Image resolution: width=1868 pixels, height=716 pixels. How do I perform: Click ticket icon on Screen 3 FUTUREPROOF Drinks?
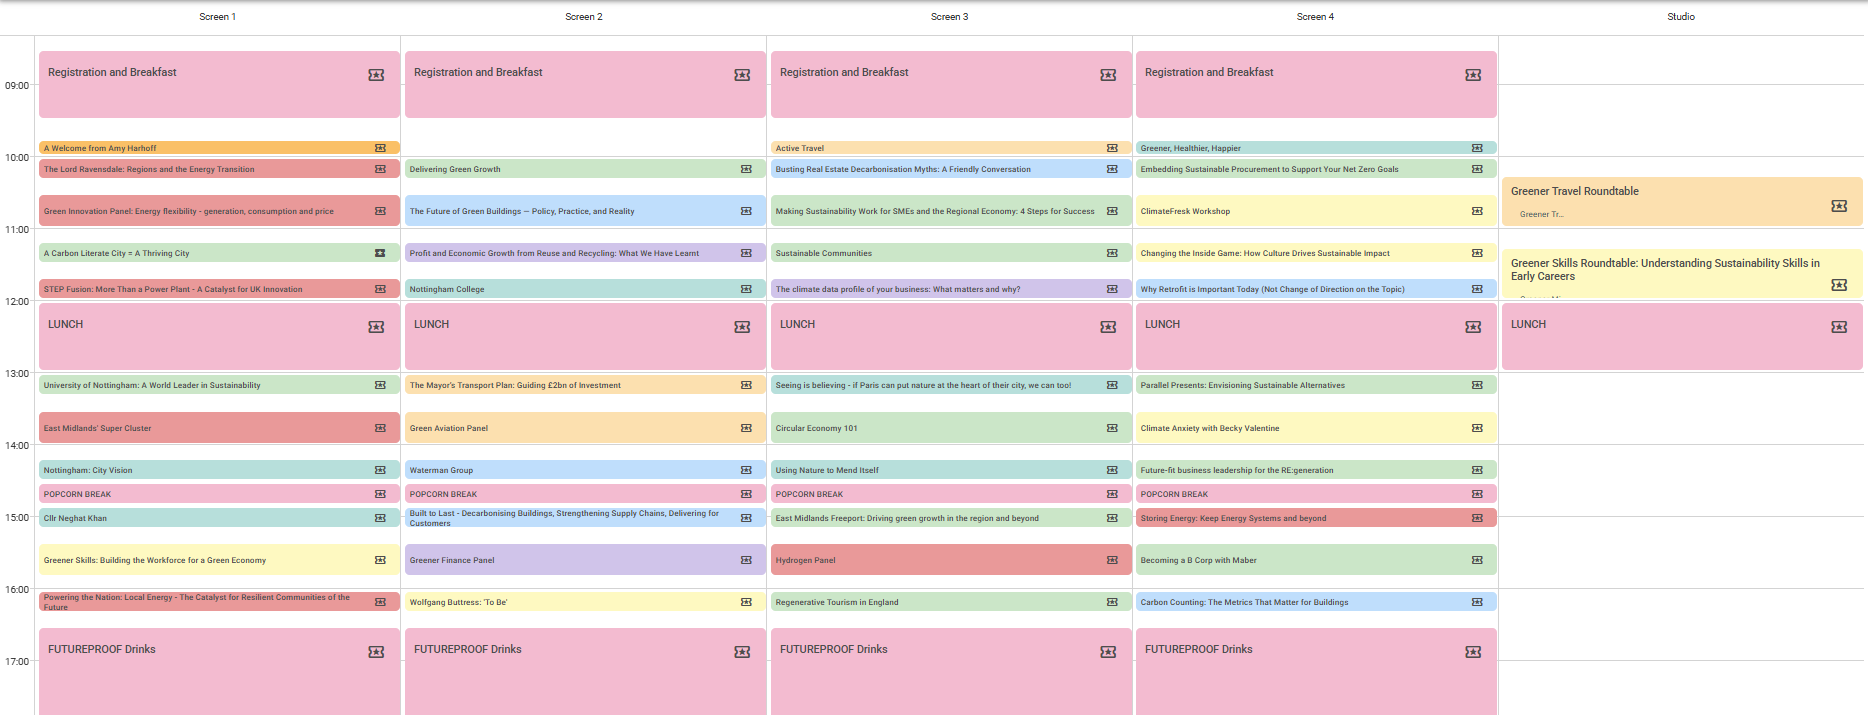(x=1108, y=652)
